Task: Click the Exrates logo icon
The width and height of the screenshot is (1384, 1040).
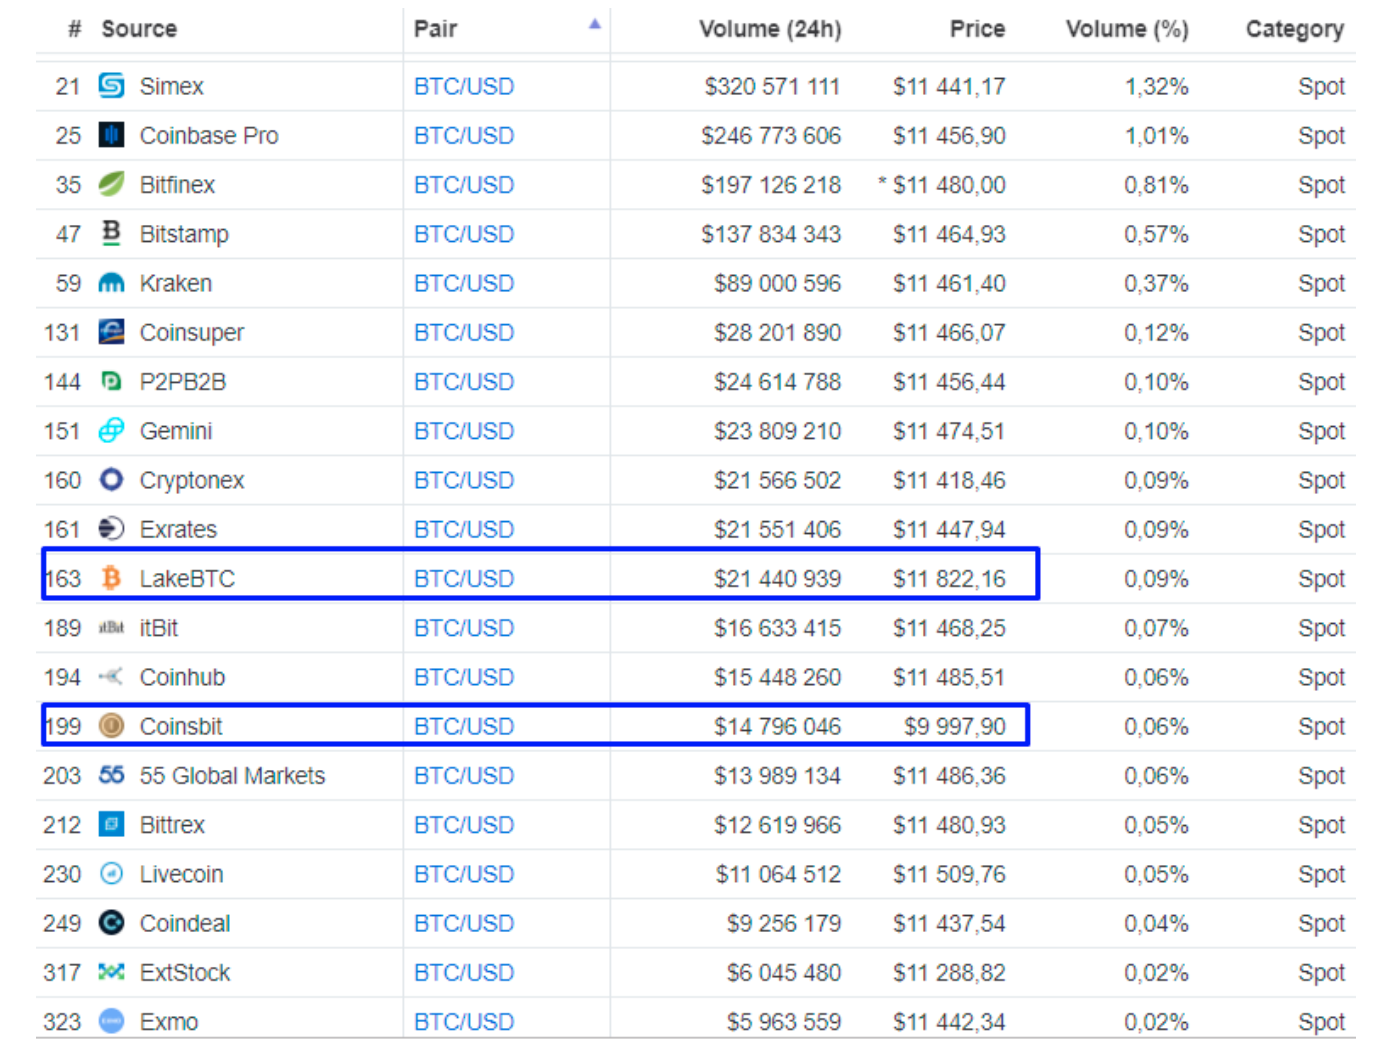Action: click(111, 529)
